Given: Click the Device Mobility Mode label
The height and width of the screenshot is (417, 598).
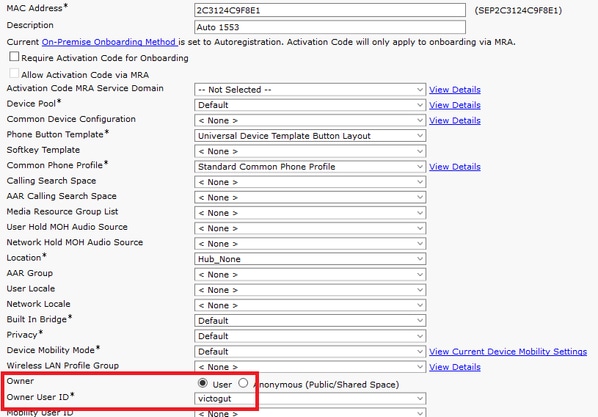Looking at the screenshot, I should (x=53, y=350).
